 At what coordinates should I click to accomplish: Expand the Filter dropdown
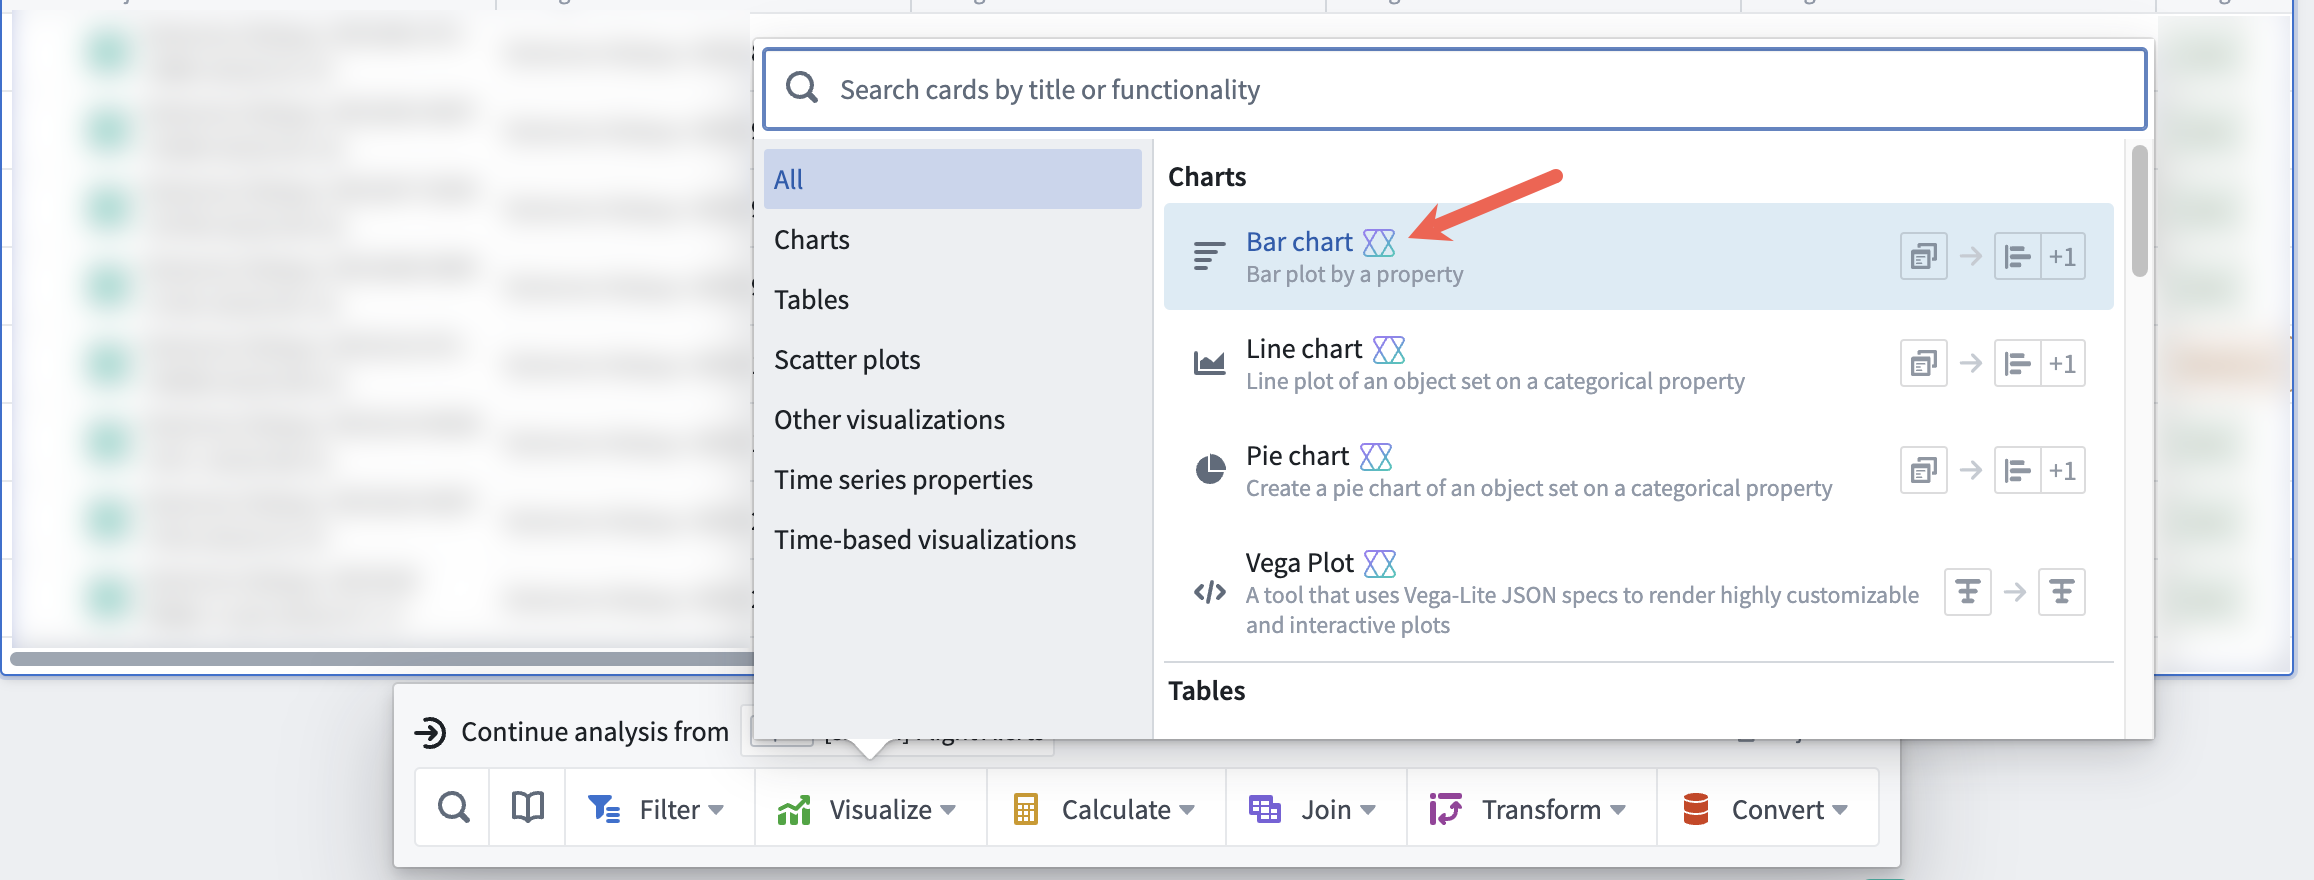pyautogui.click(x=656, y=808)
